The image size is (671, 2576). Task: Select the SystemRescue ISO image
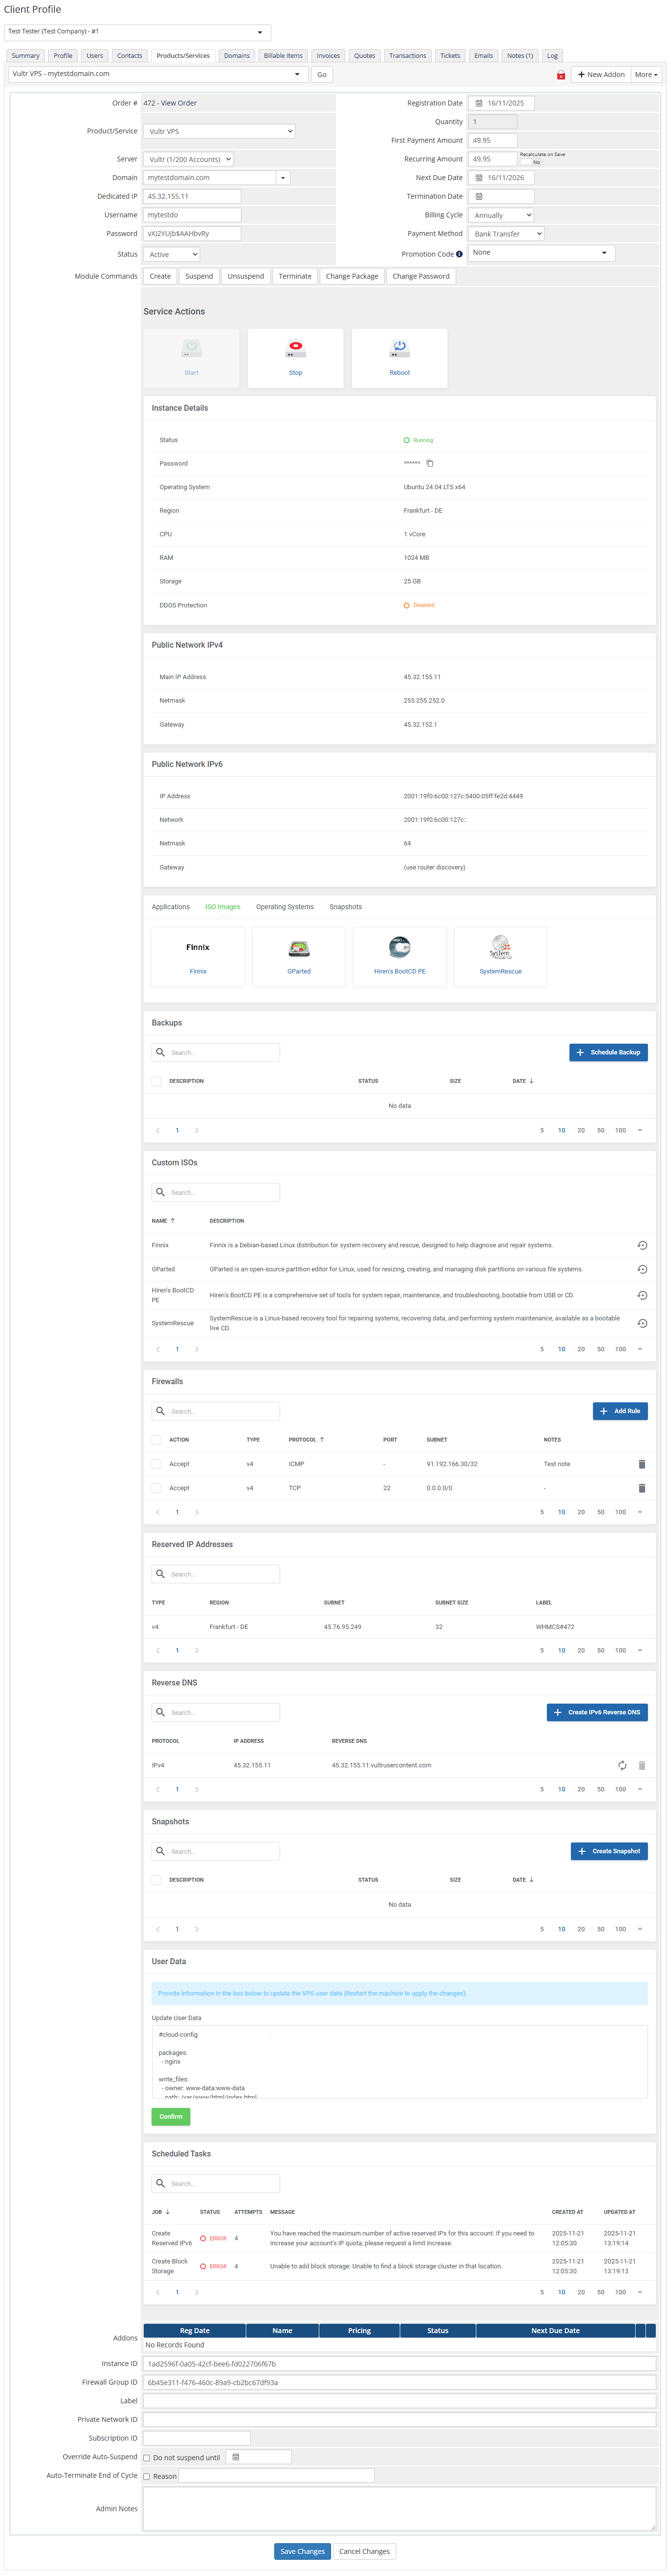[x=500, y=956]
